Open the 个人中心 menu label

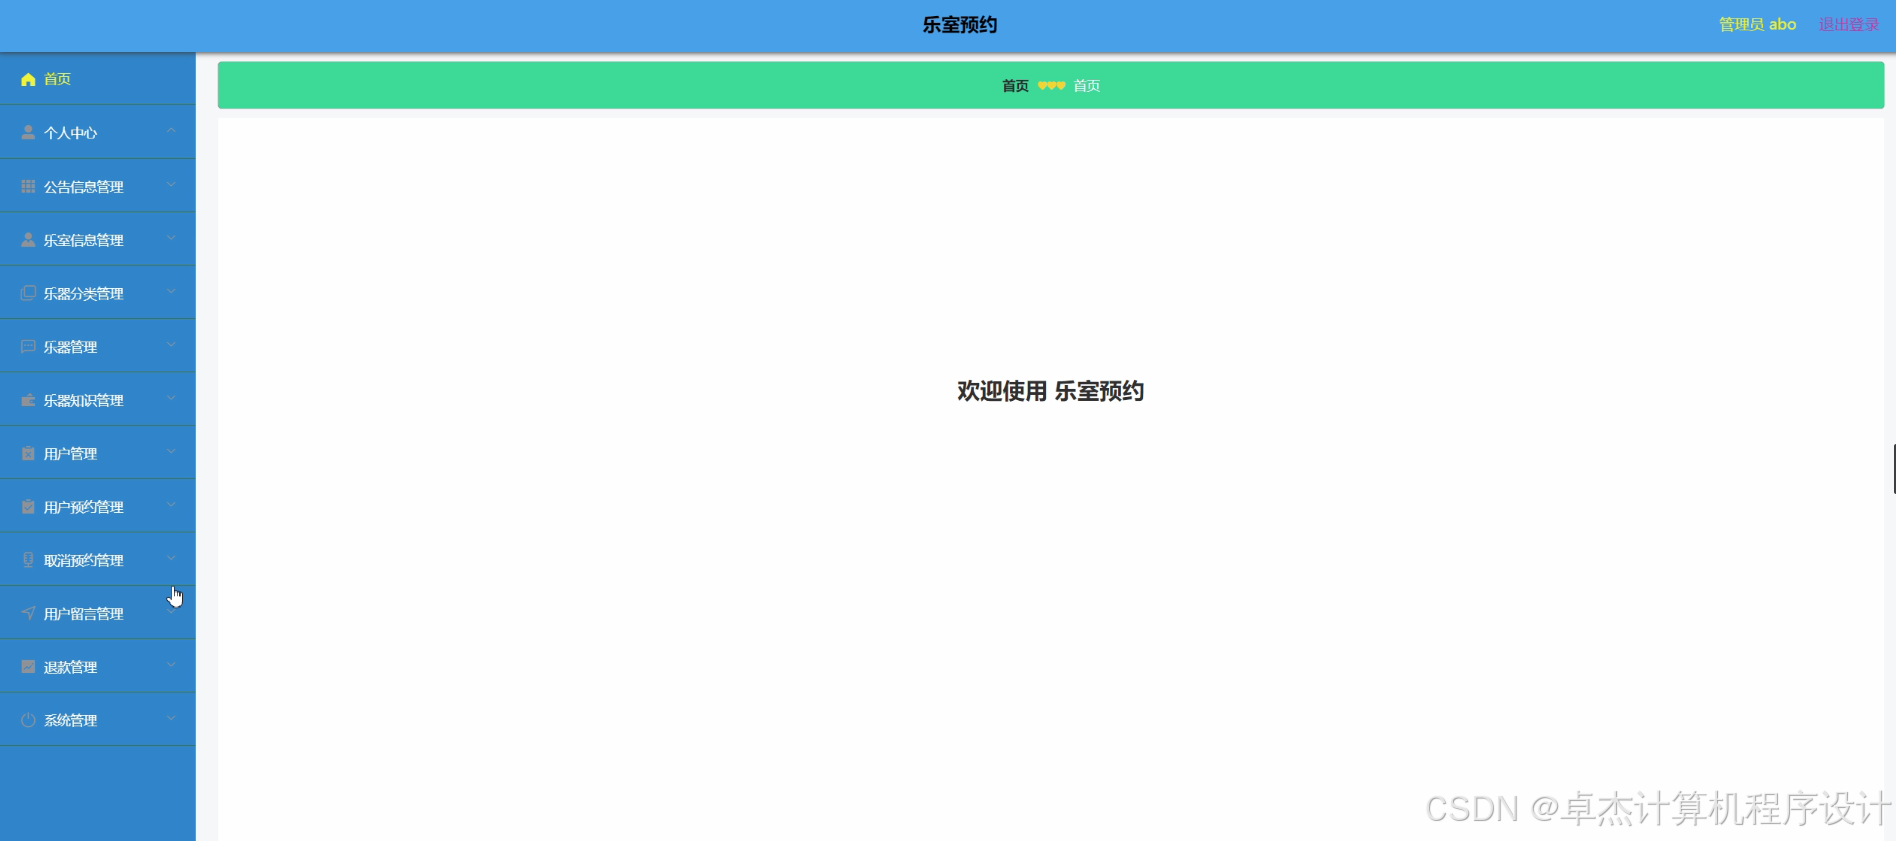coord(70,133)
